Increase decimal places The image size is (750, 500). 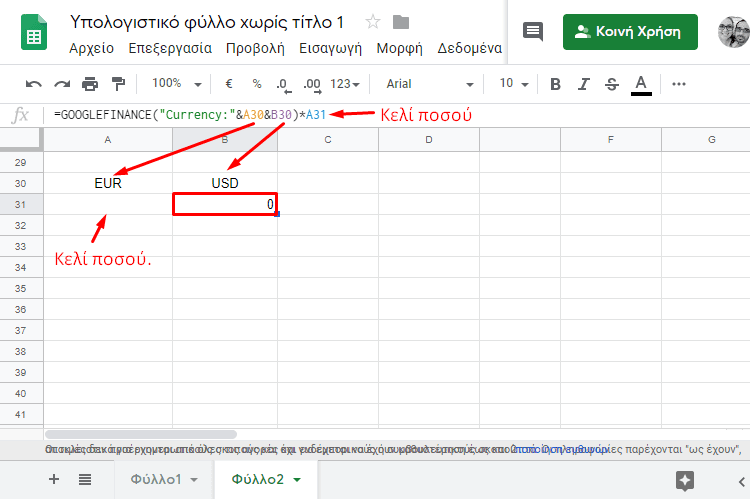(x=312, y=85)
